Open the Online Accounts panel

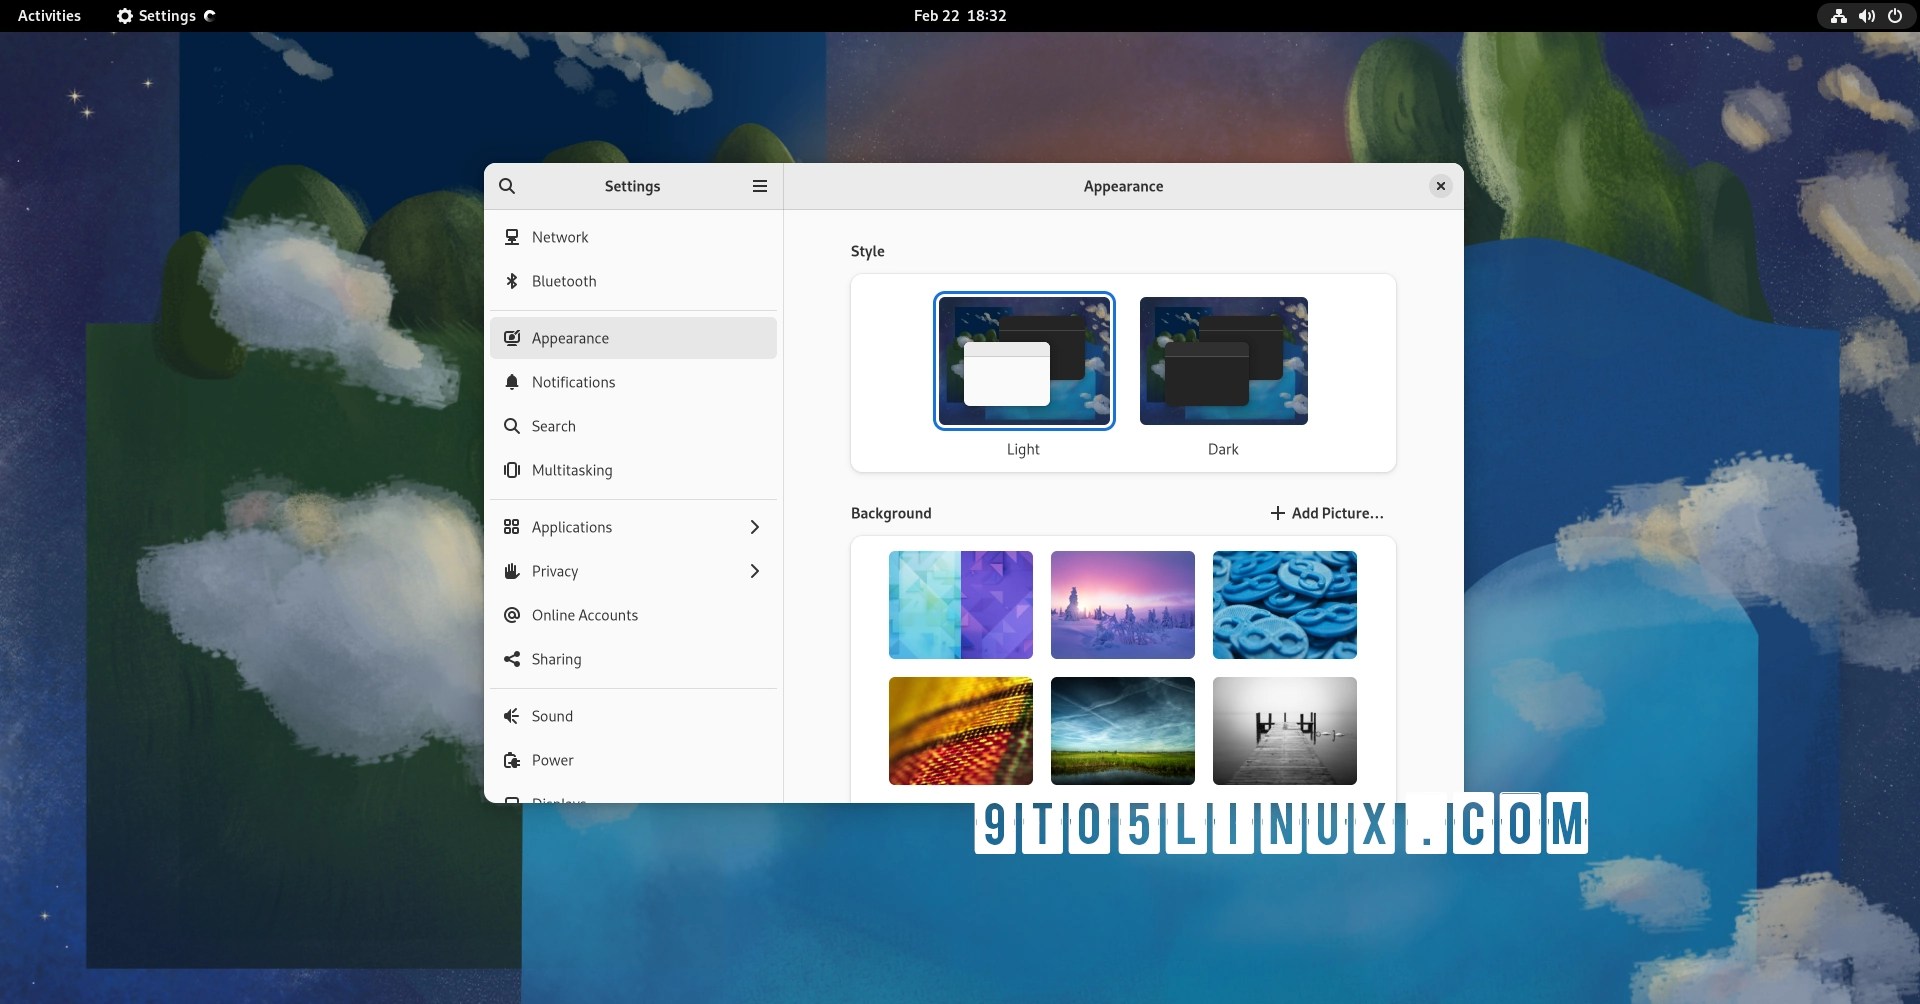pos(633,615)
